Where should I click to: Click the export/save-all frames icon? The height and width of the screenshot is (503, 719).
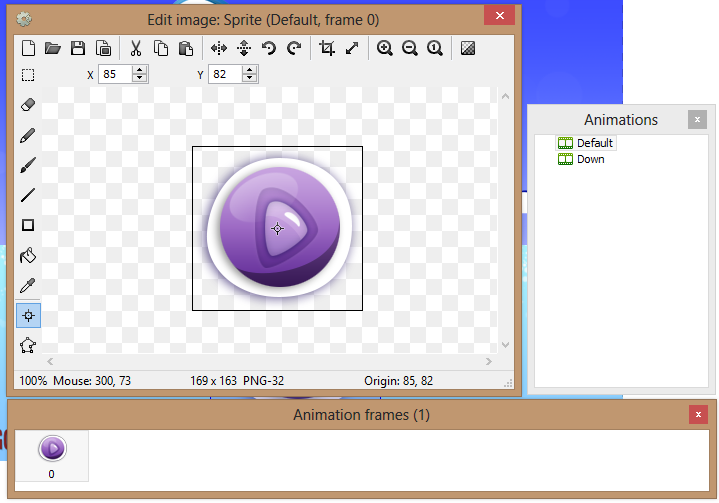[x=104, y=48]
